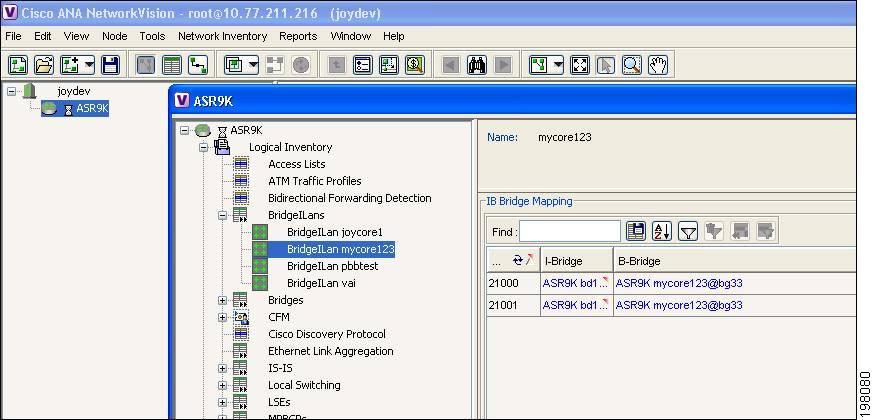Collapse the joydev tree node

tap(11, 91)
